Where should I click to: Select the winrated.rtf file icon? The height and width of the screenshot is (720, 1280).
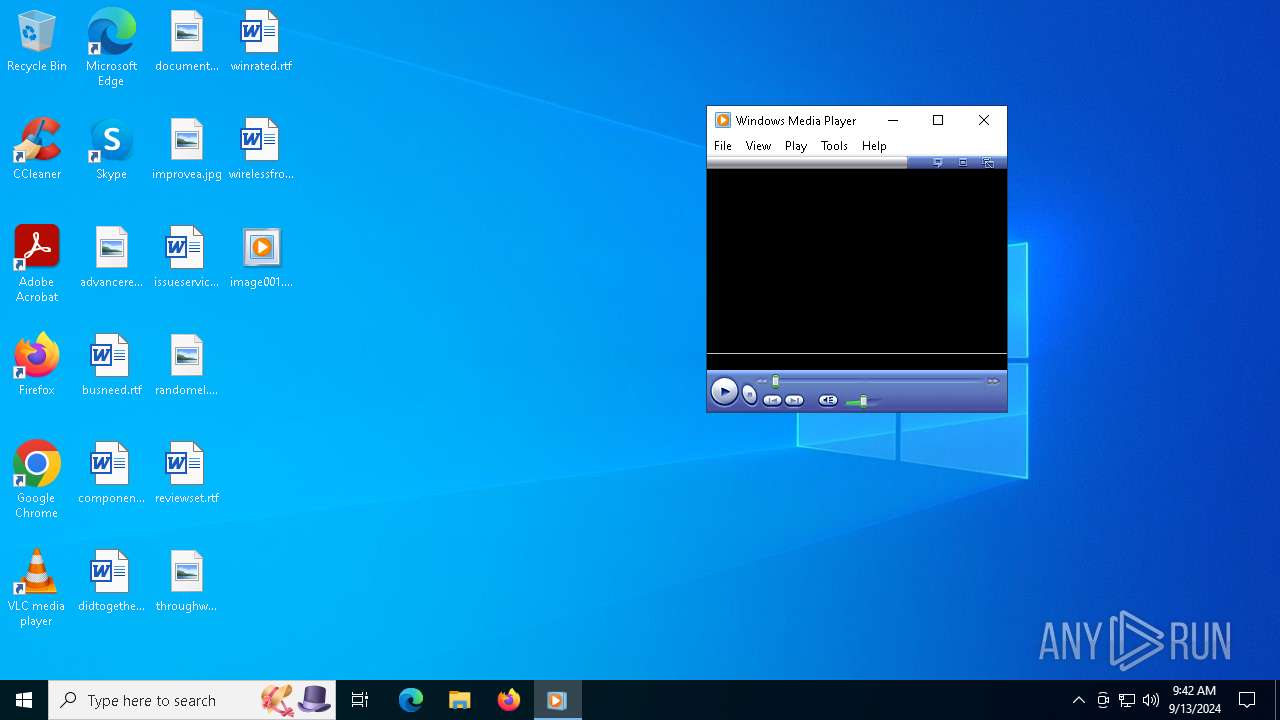click(x=261, y=42)
